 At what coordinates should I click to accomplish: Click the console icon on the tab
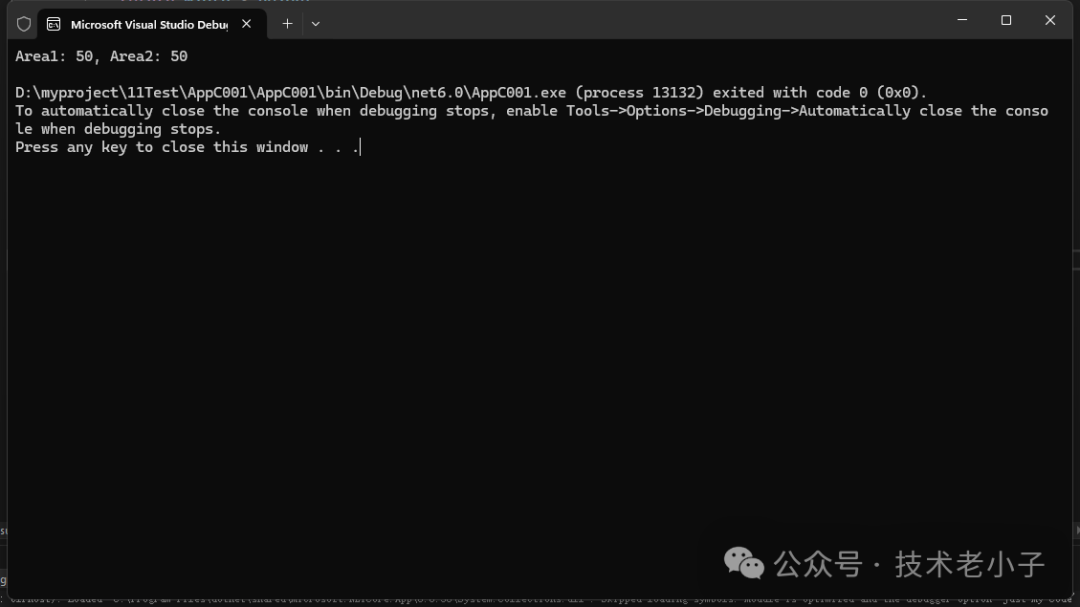pos(54,24)
